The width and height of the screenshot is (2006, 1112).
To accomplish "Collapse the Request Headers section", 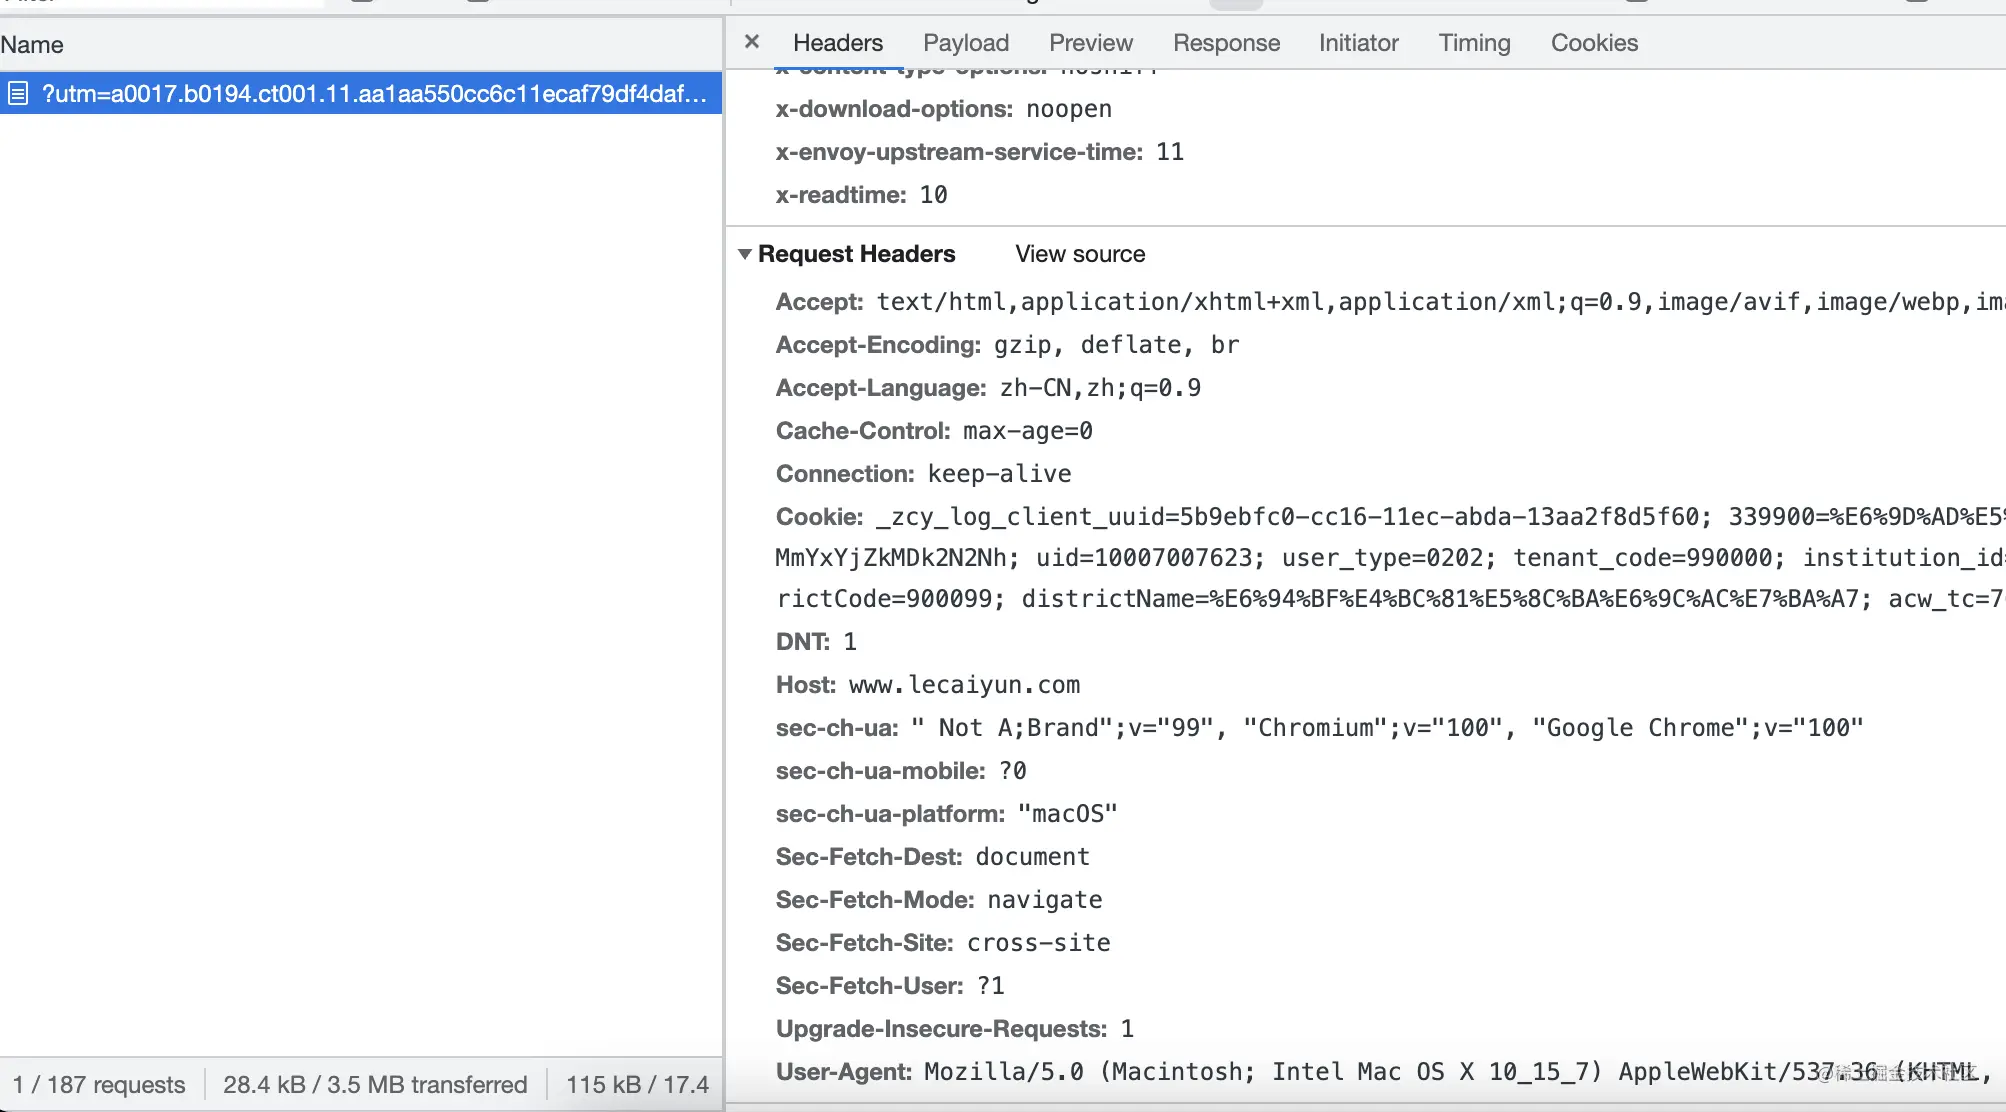I will click(745, 254).
